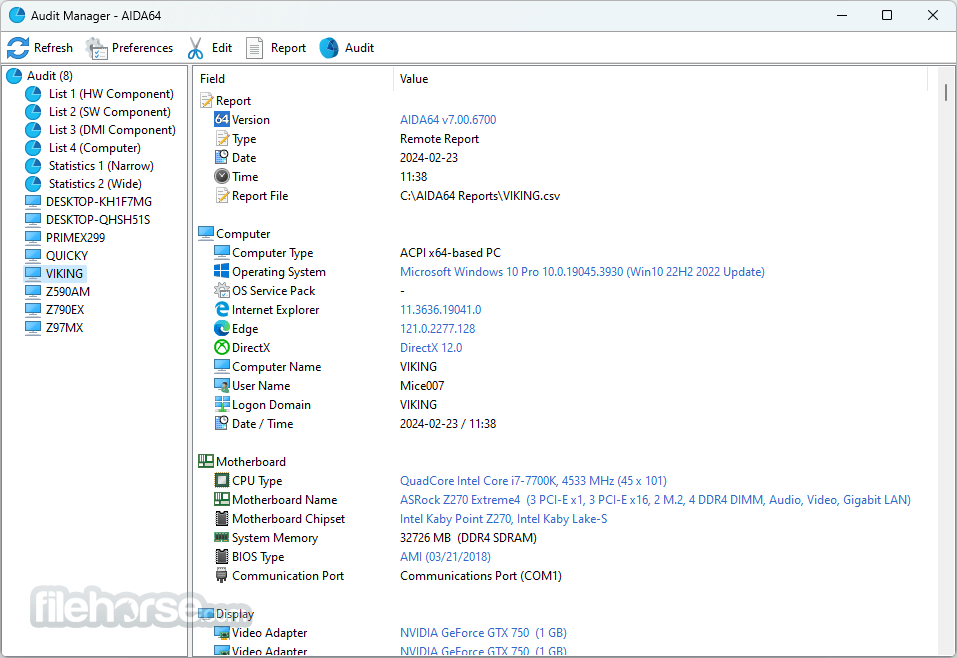
Task: Click the Operating System Windows icon
Action: pos(222,271)
